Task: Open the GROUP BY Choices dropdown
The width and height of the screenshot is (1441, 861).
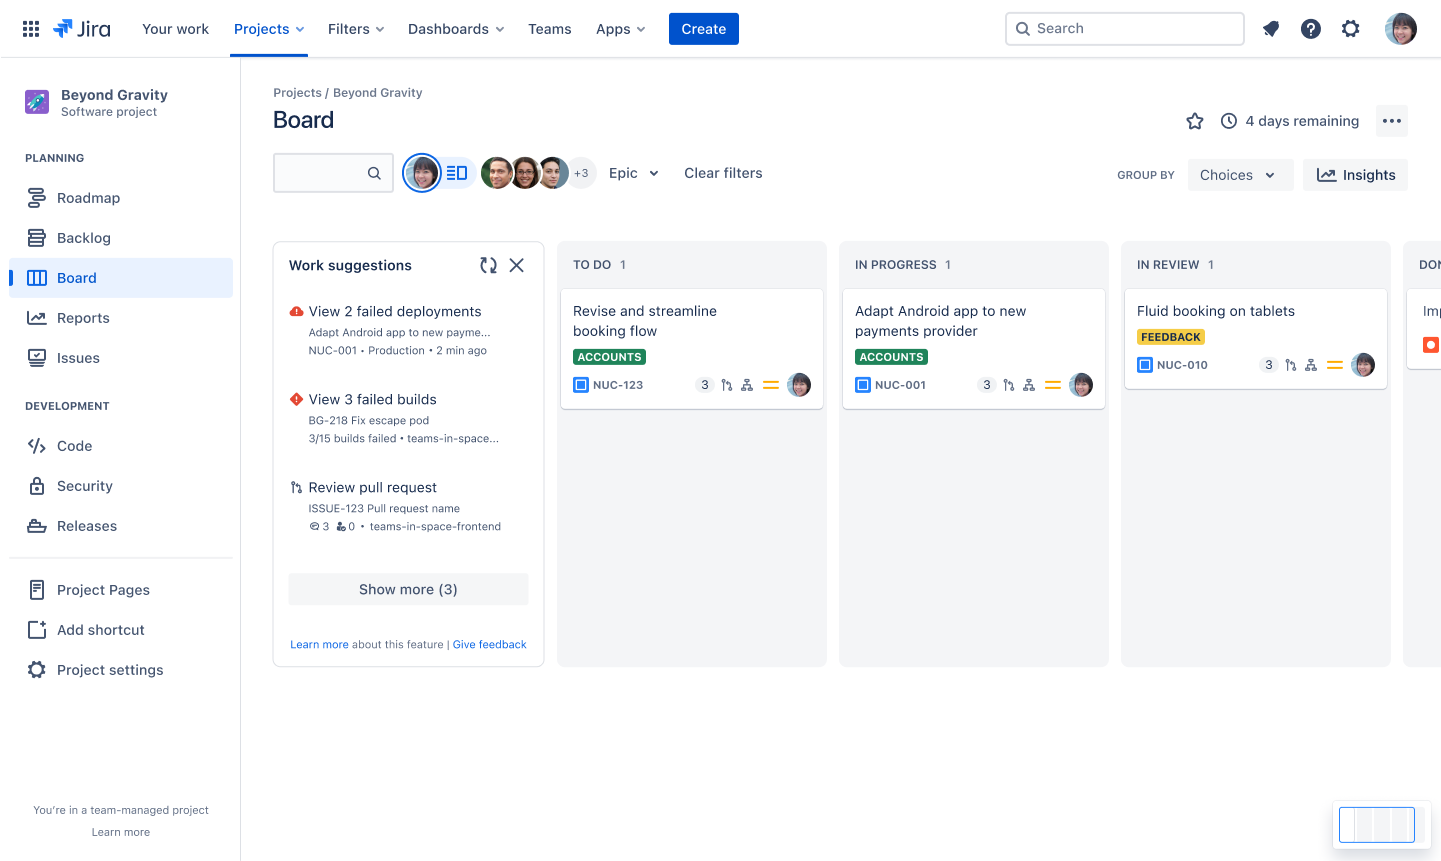Action: (x=1240, y=174)
